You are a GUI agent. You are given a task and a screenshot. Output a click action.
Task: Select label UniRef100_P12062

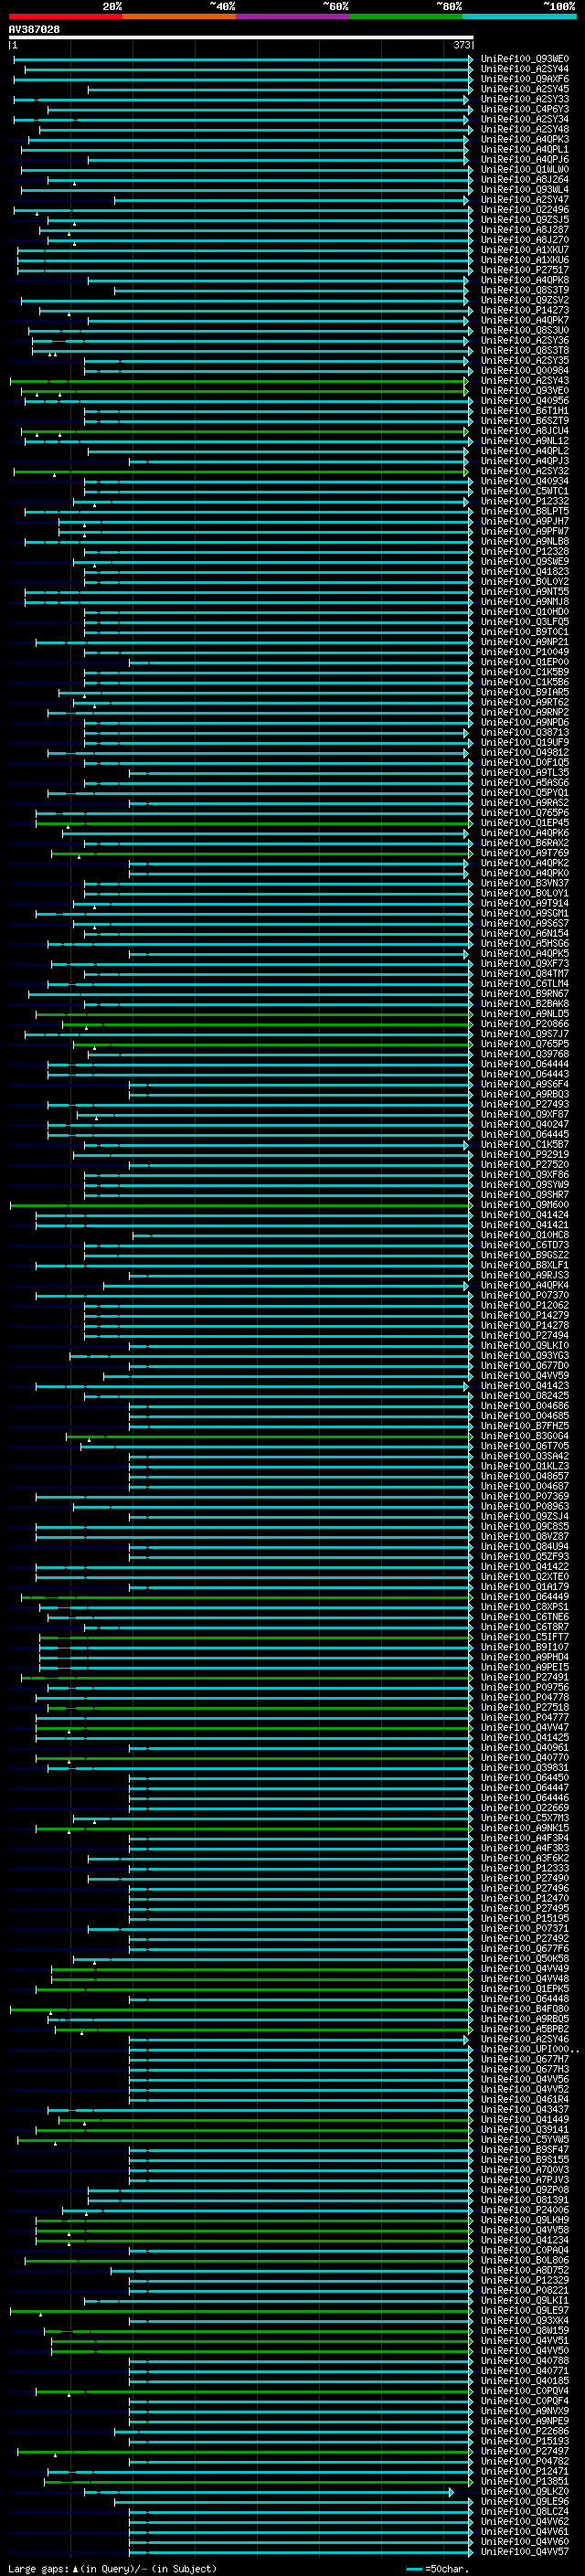point(524,1306)
